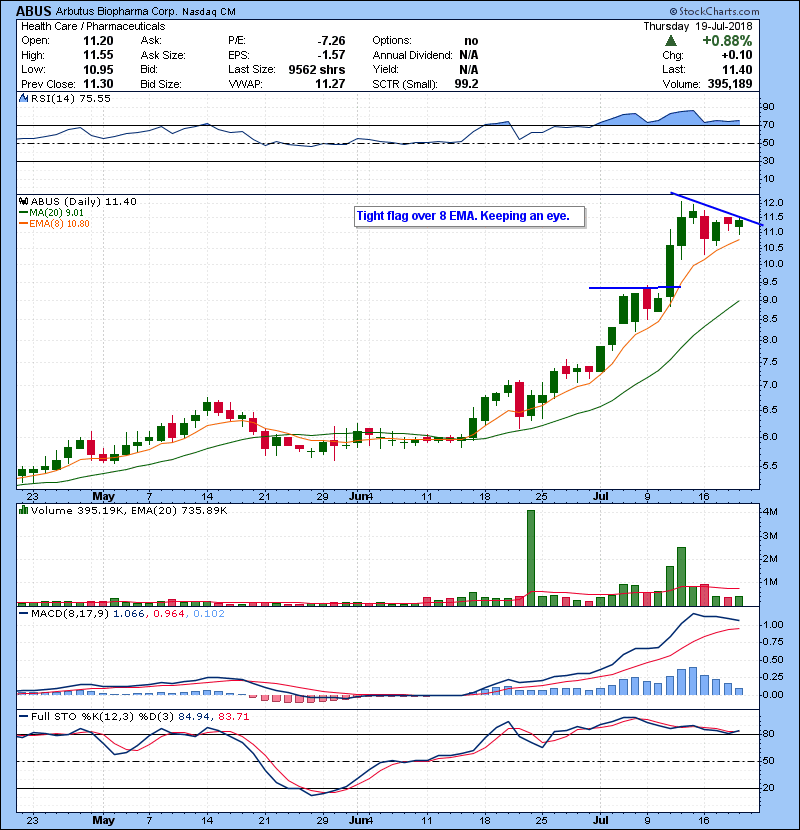
Task: Click the candlestick icon beside ABUS (Daily)
Action: coord(23,202)
